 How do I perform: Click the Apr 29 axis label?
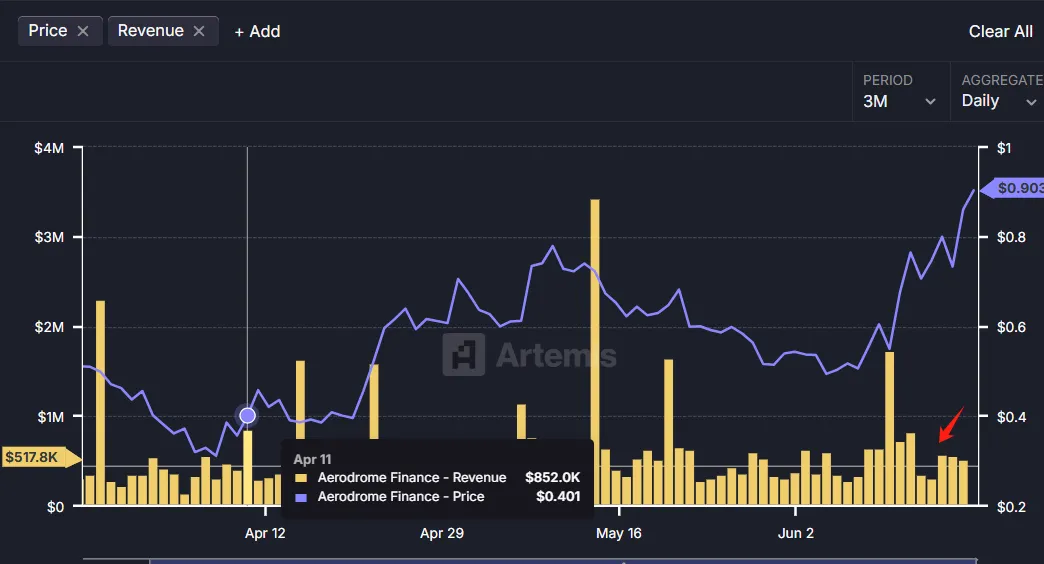(442, 533)
